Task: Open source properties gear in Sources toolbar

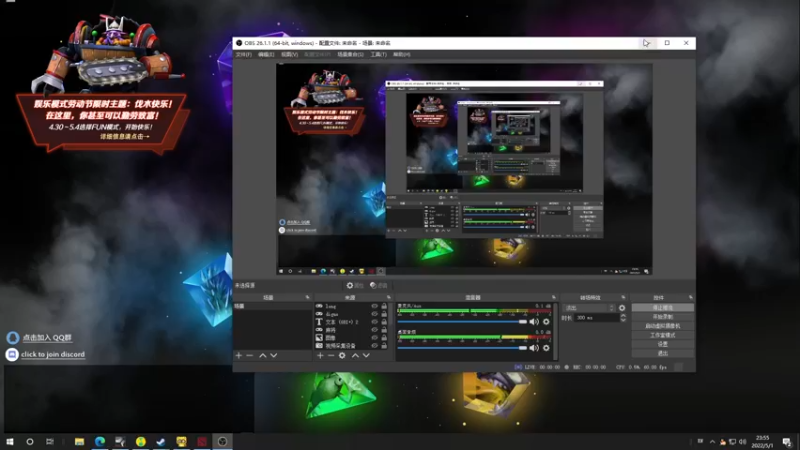Action: pos(342,355)
